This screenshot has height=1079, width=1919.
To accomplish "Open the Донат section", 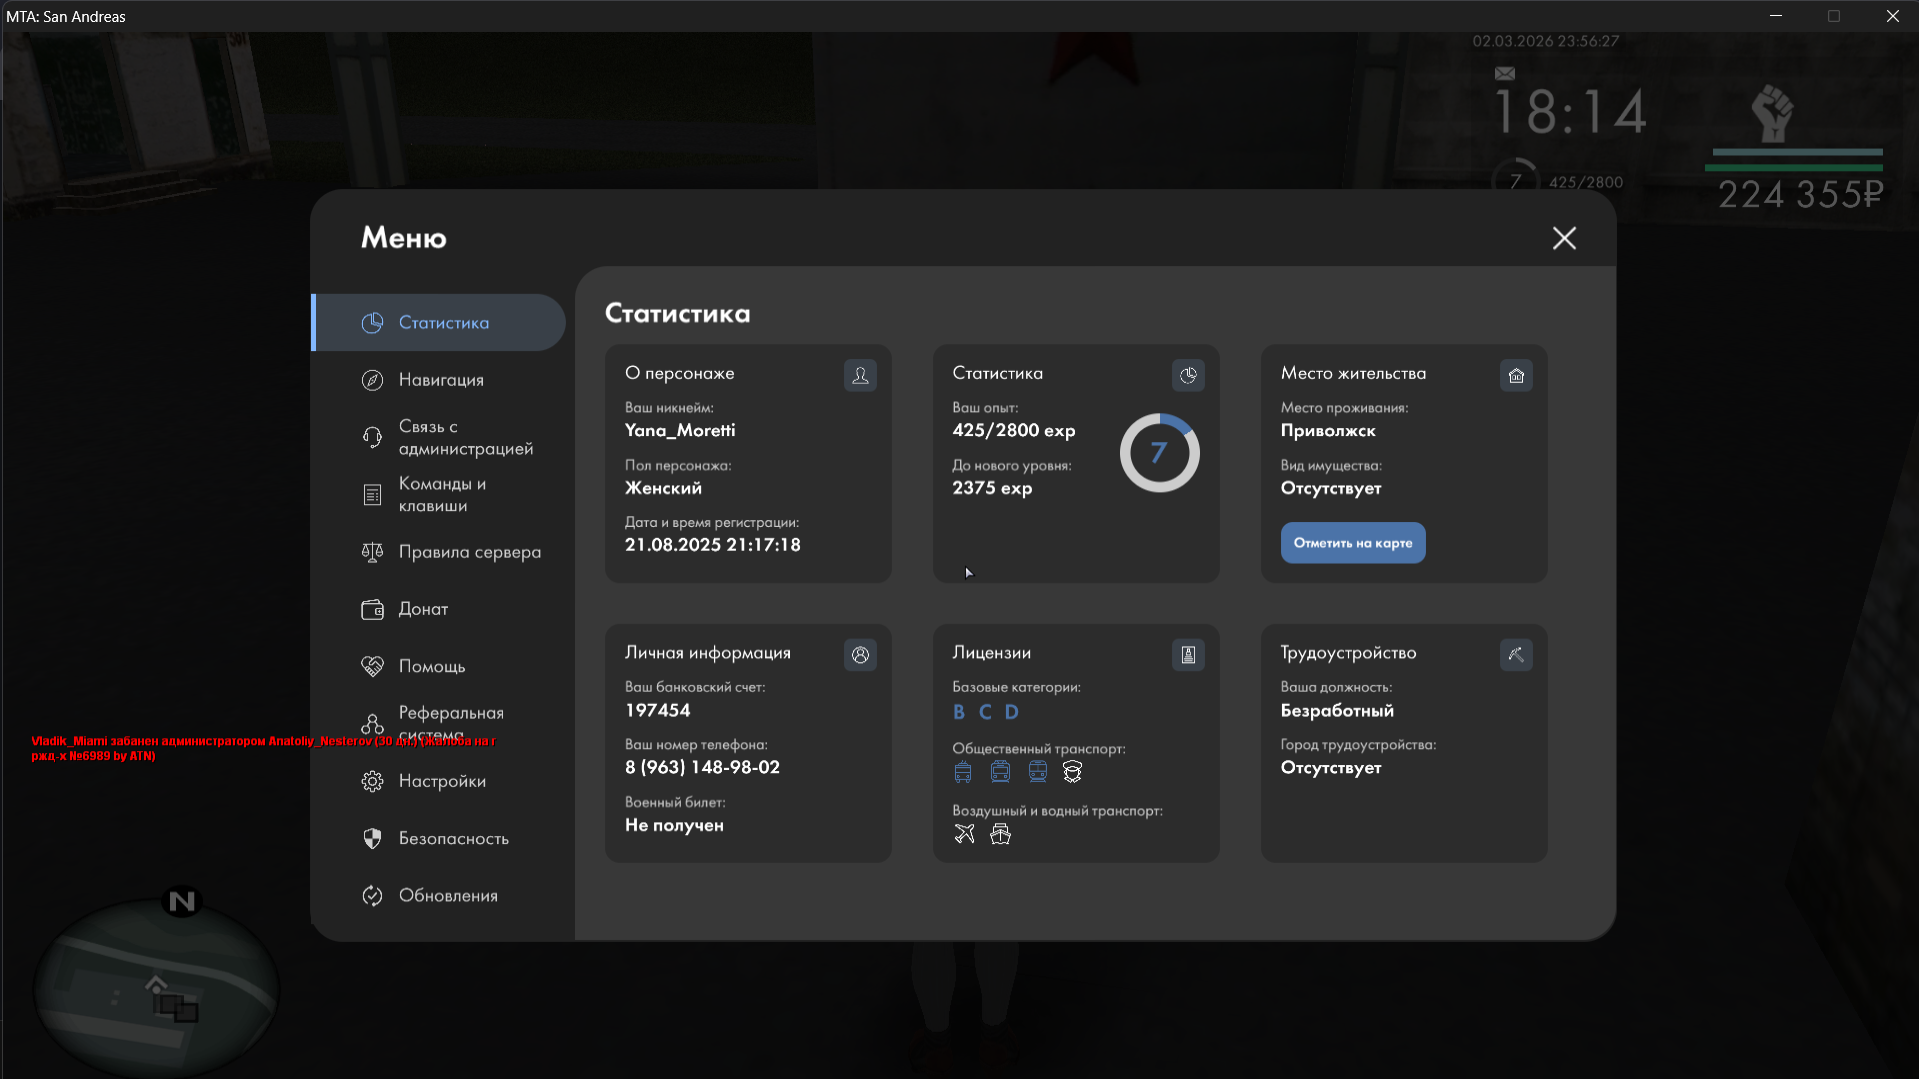I will pyautogui.click(x=422, y=609).
